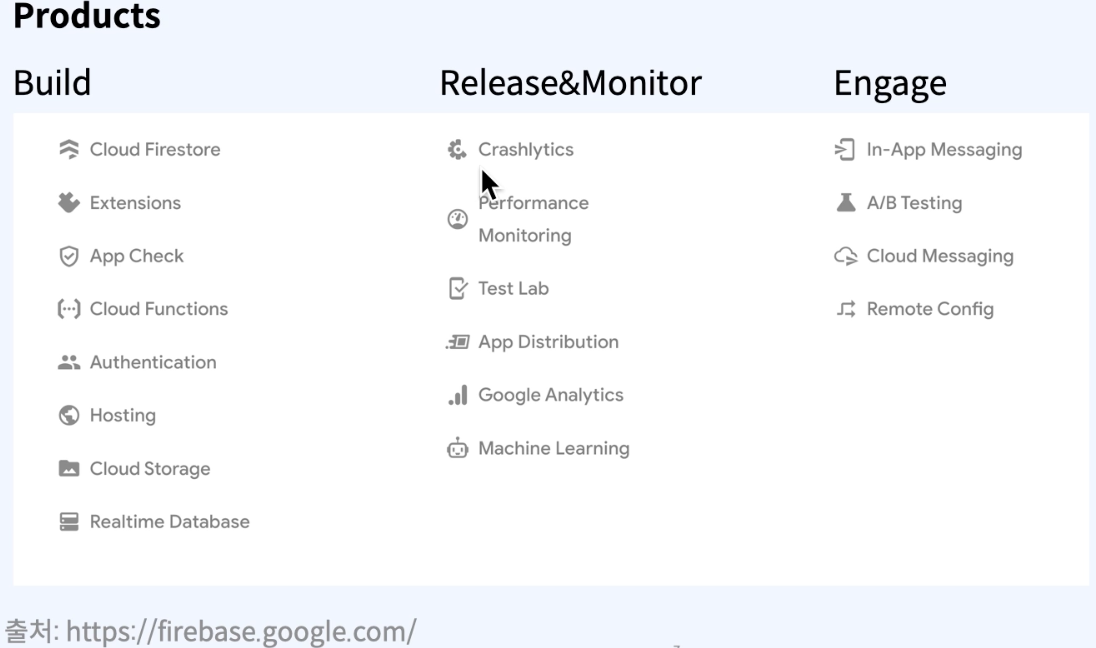Select the Machine Learning link
The image size is (1096, 648).
click(554, 449)
